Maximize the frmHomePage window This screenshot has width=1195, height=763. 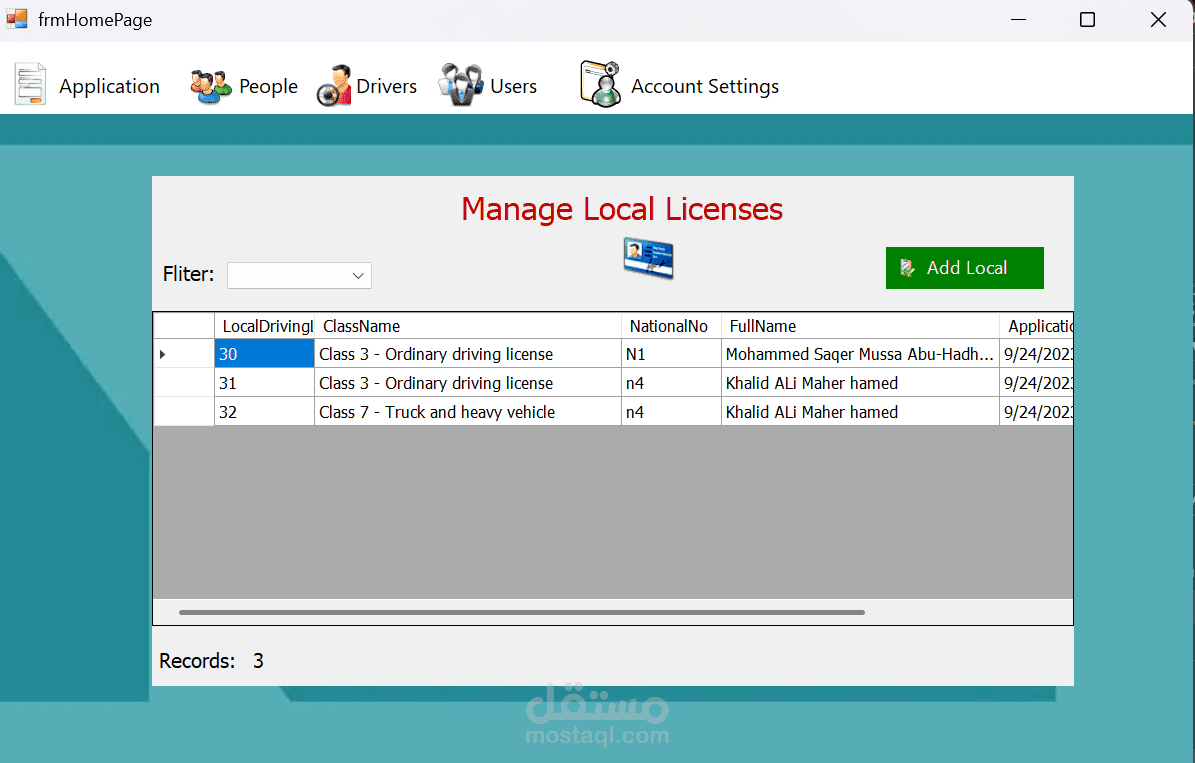click(1087, 20)
